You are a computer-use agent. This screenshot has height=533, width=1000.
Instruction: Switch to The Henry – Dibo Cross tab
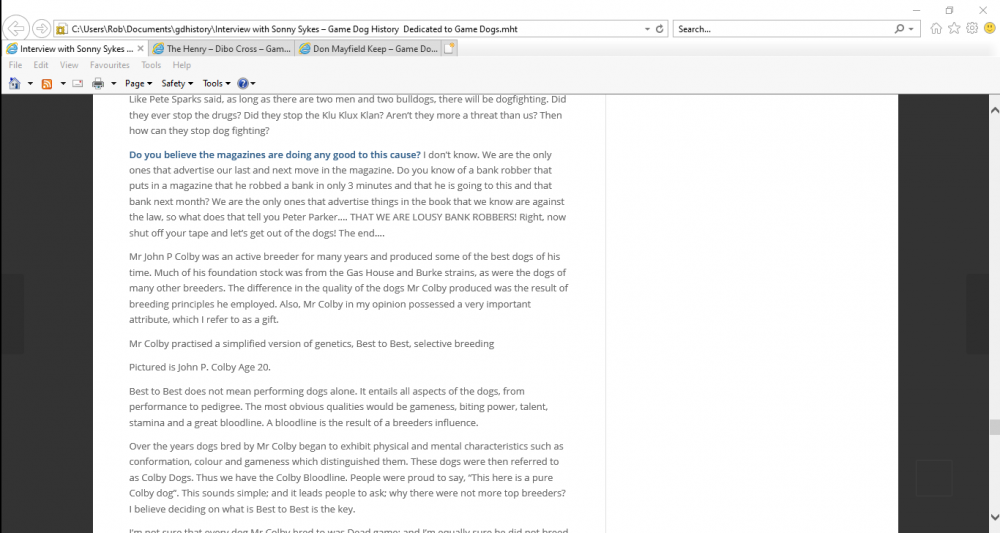click(222, 48)
